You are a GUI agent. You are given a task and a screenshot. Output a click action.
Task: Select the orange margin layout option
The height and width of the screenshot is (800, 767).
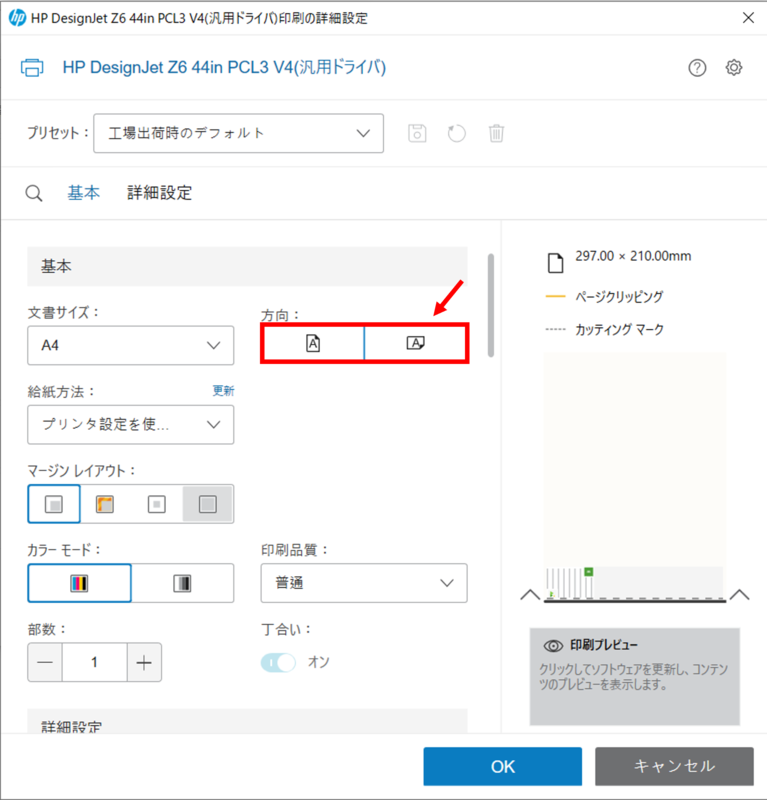point(105,504)
